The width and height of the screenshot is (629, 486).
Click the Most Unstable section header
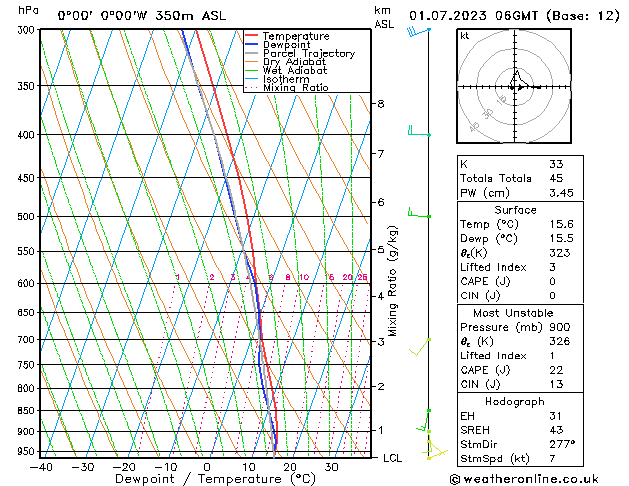point(515,313)
